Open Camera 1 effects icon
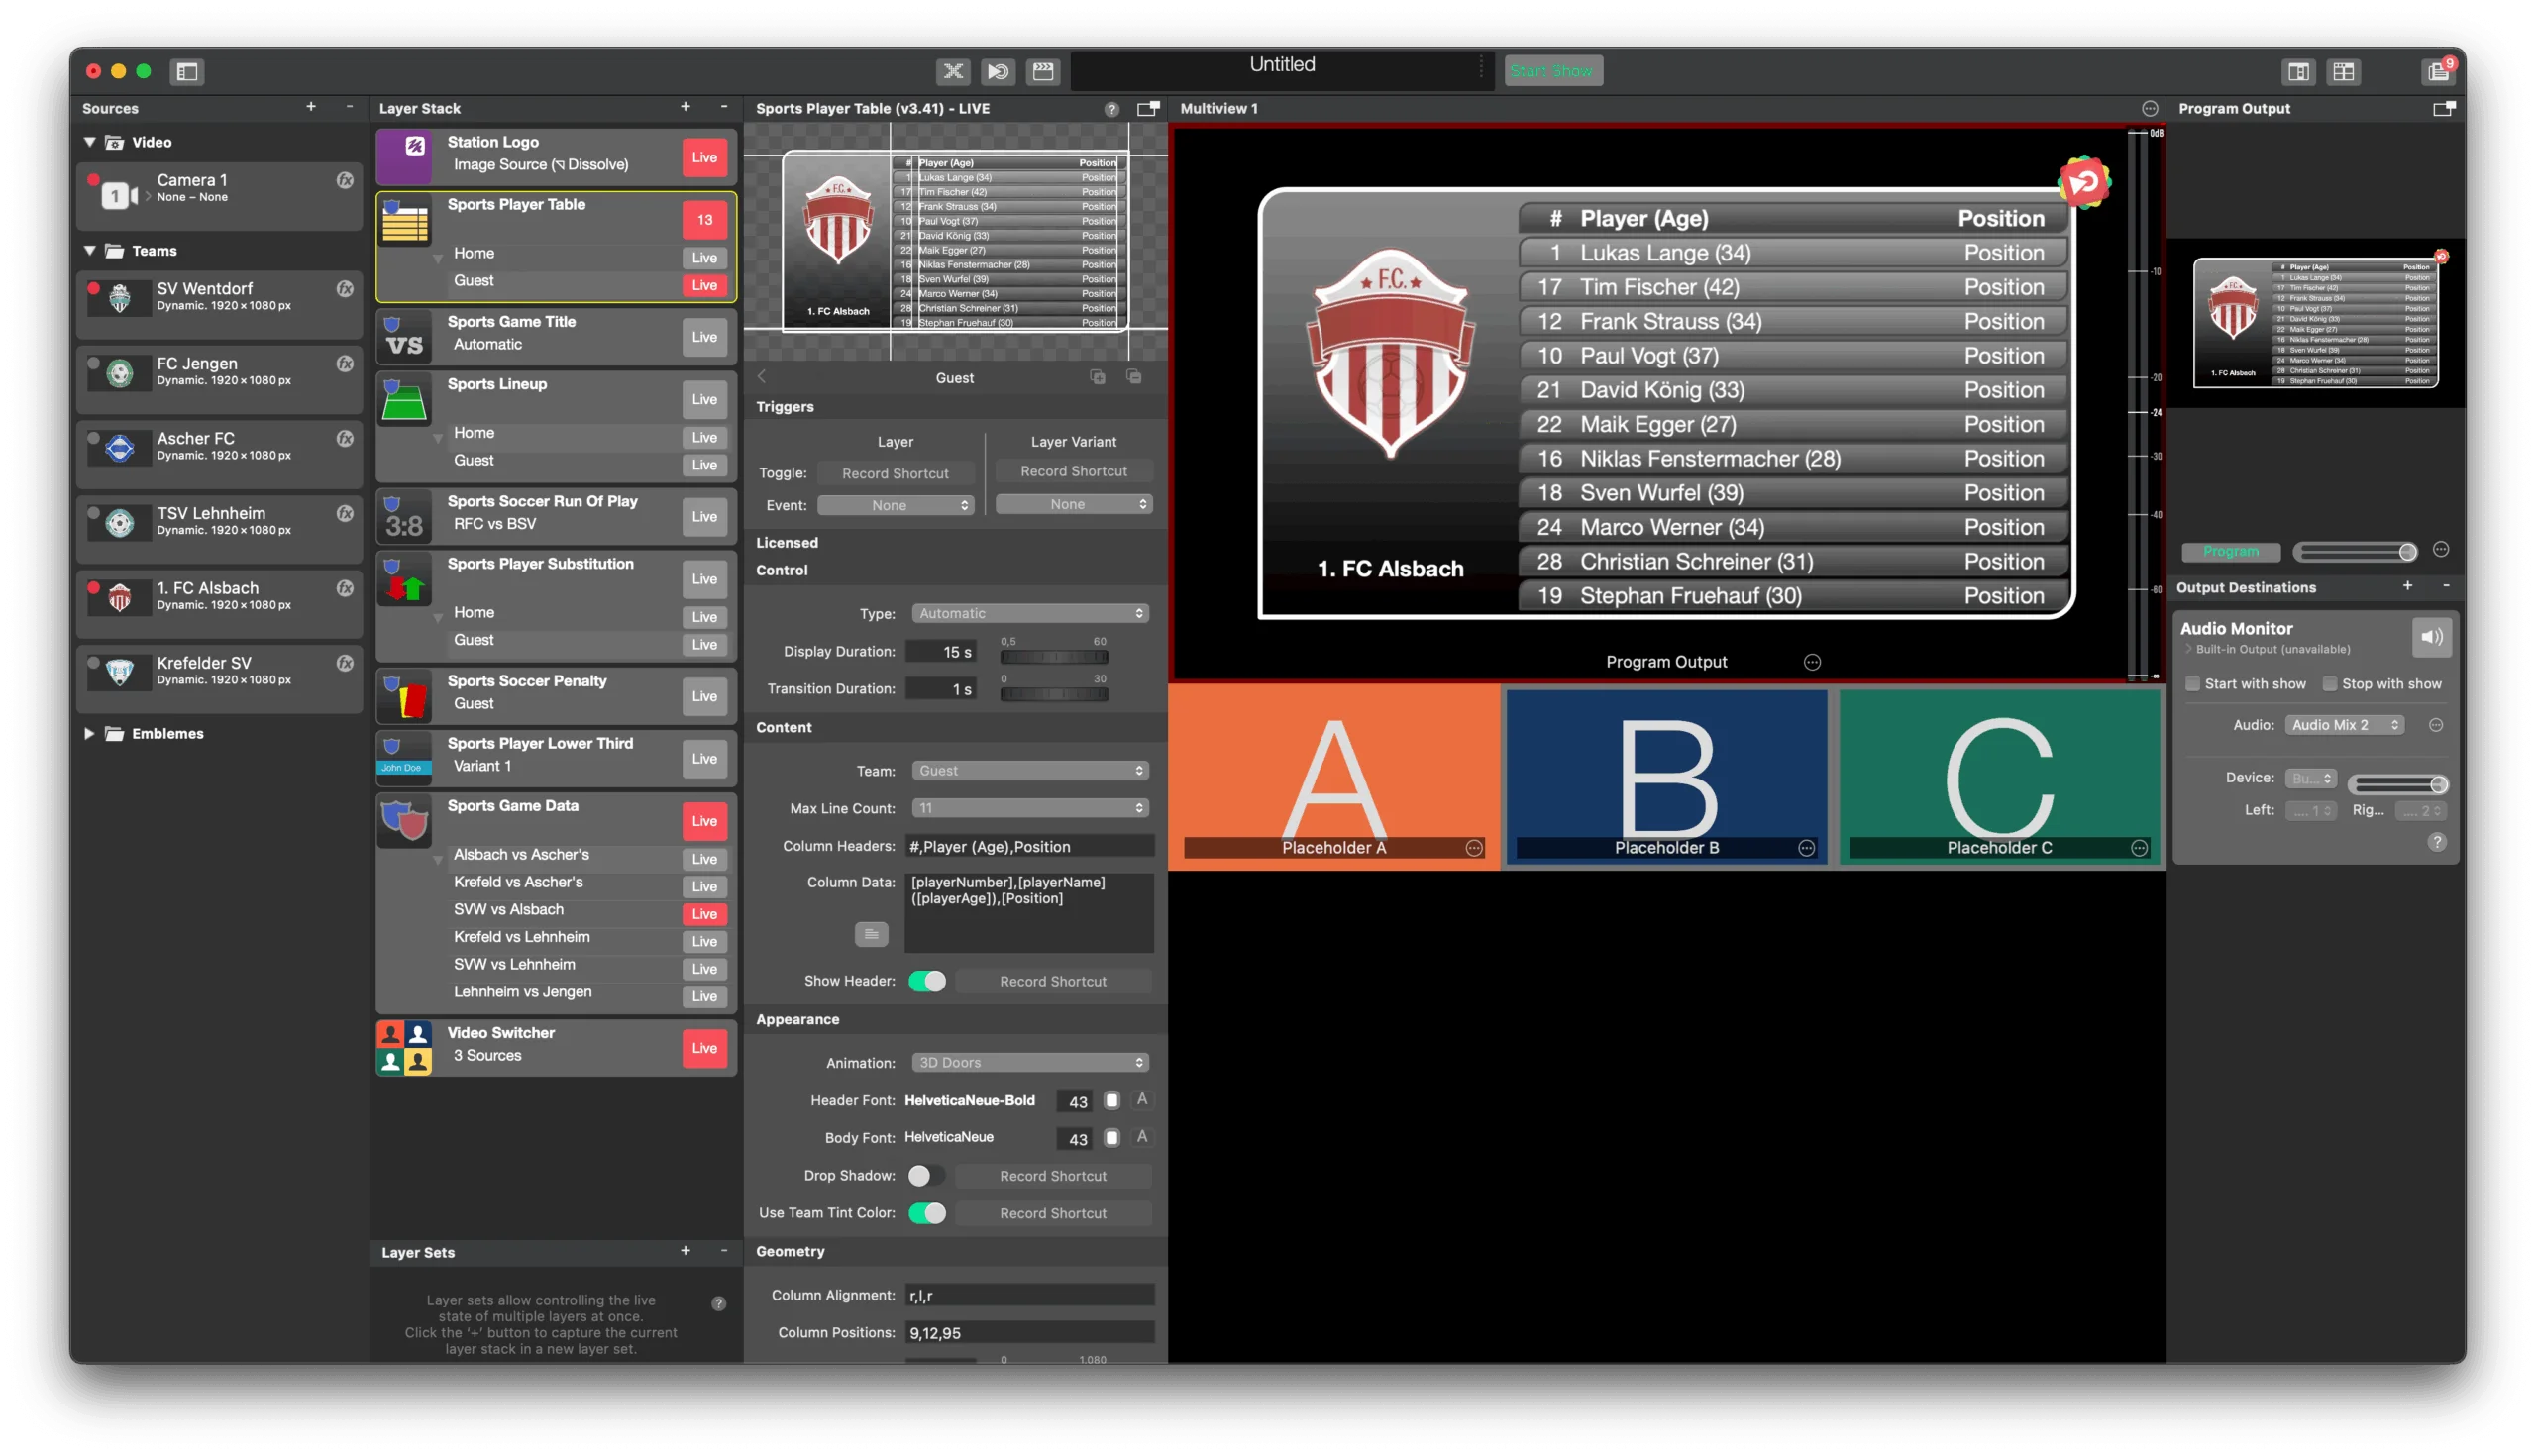The image size is (2536, 1456). point(345,180)
